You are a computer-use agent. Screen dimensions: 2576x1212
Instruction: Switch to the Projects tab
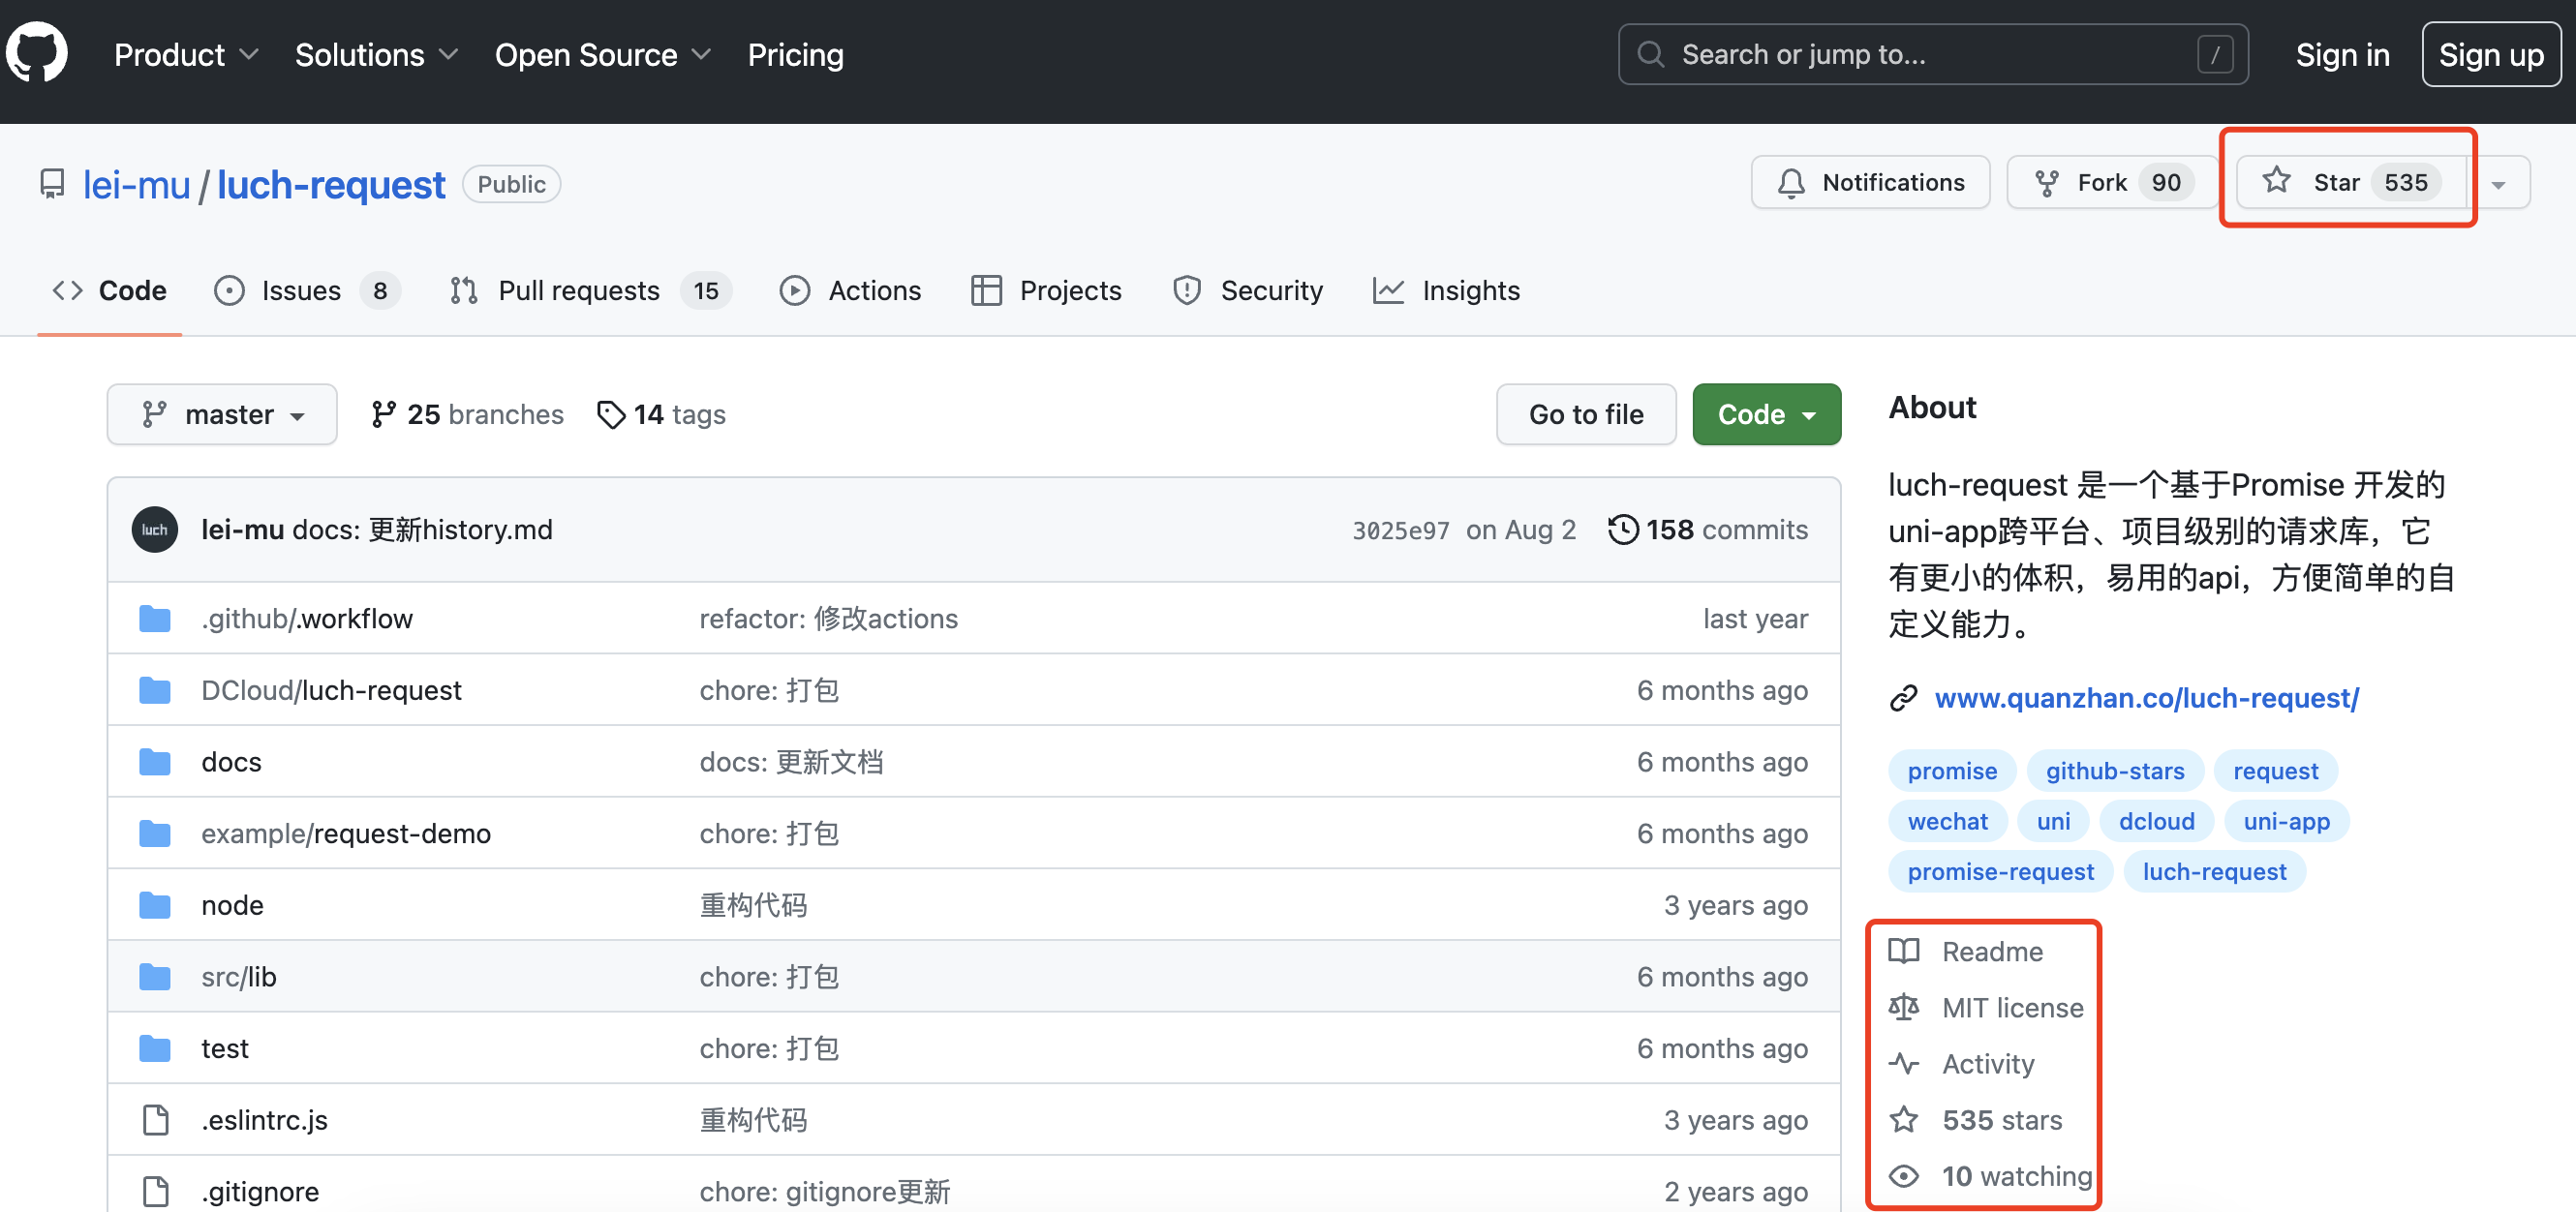(1046, 290)
